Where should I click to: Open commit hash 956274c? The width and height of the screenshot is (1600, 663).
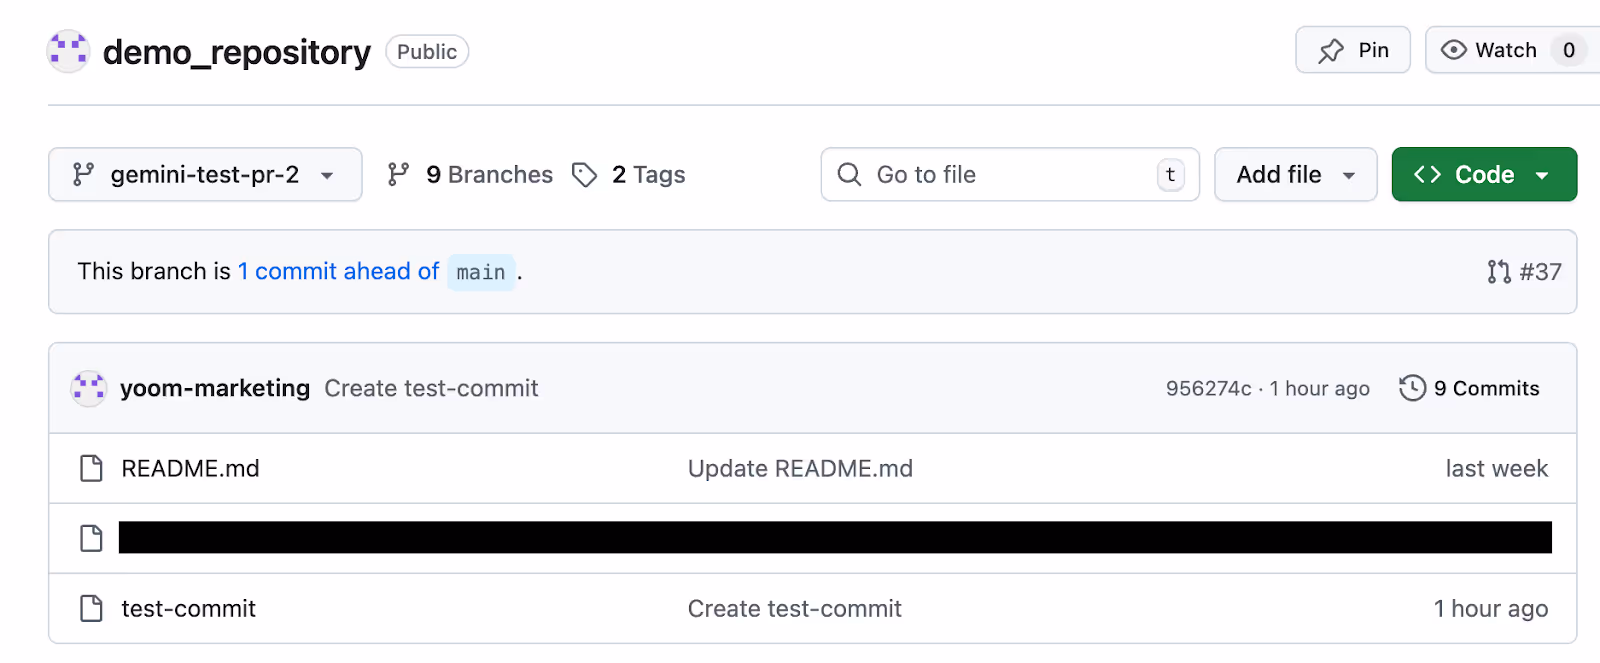click(x=1209, y=388)
